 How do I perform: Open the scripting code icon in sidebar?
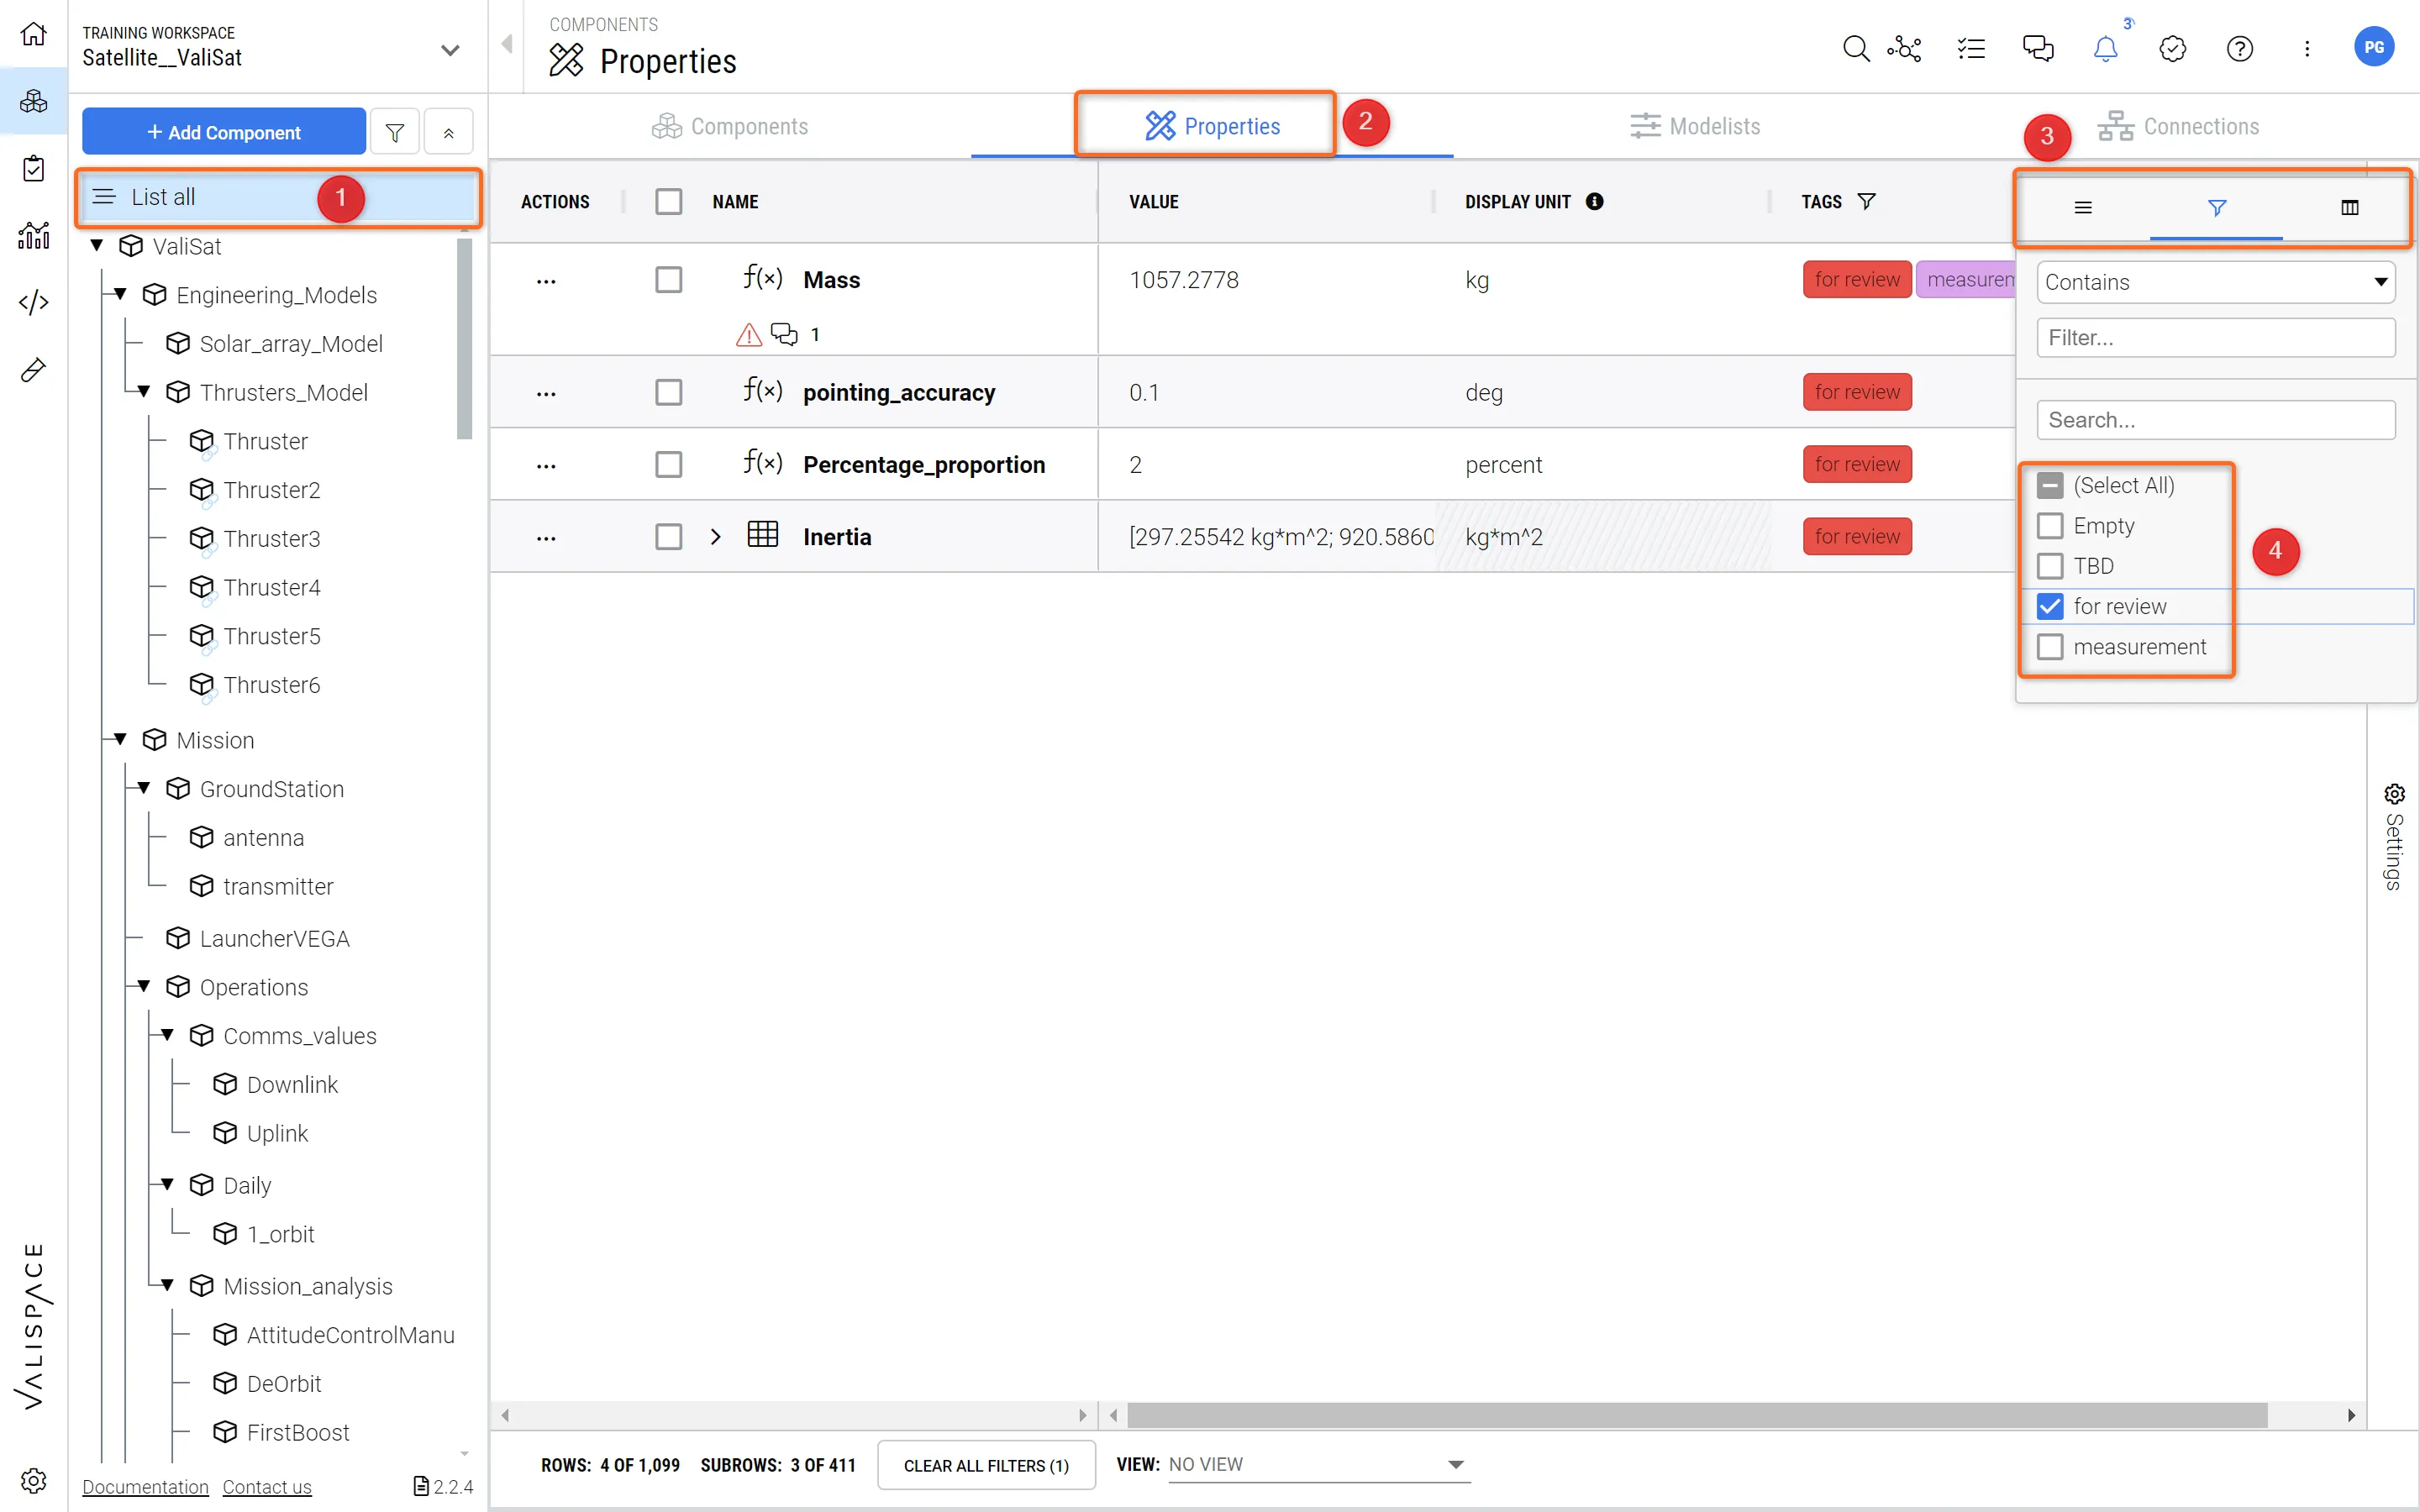coord(34,302)
